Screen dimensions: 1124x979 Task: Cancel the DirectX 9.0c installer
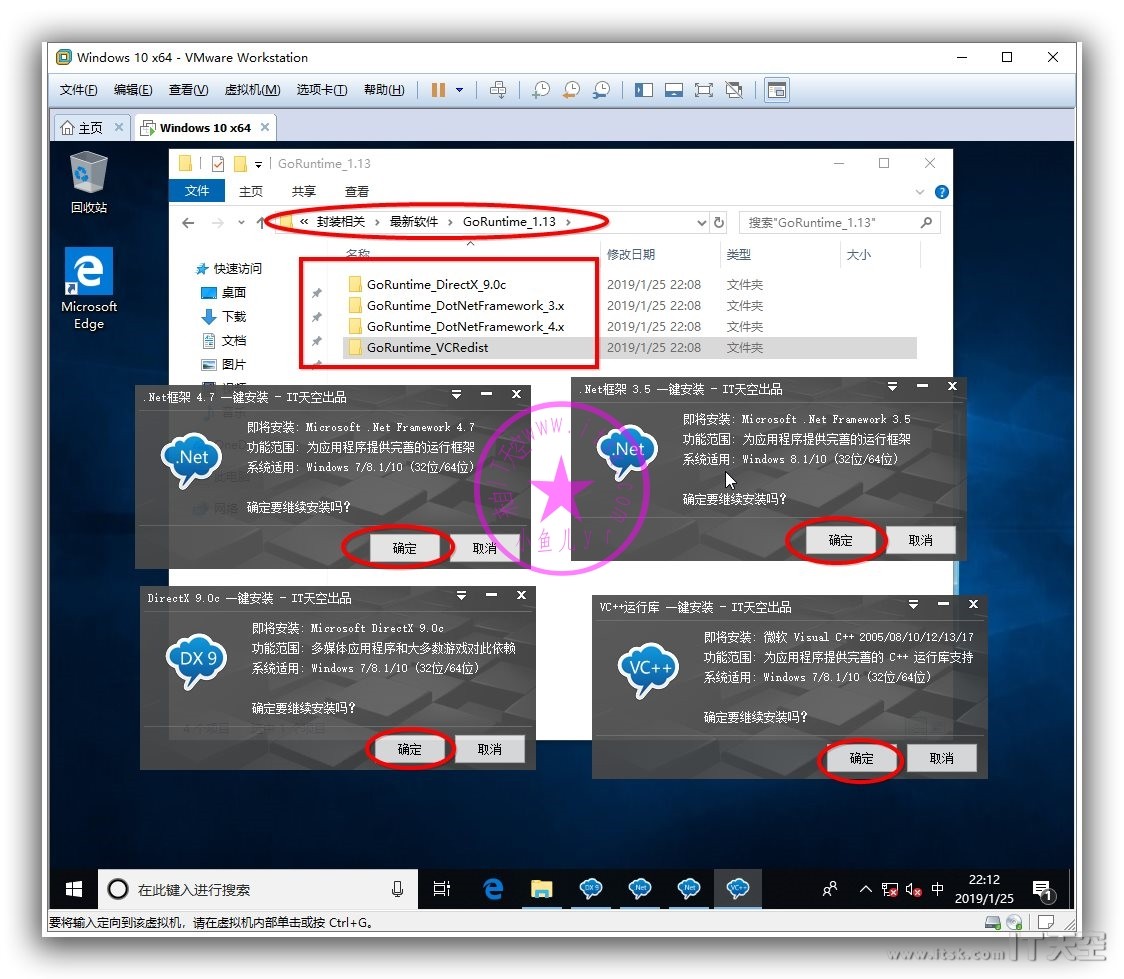click(x=490, y=749)
